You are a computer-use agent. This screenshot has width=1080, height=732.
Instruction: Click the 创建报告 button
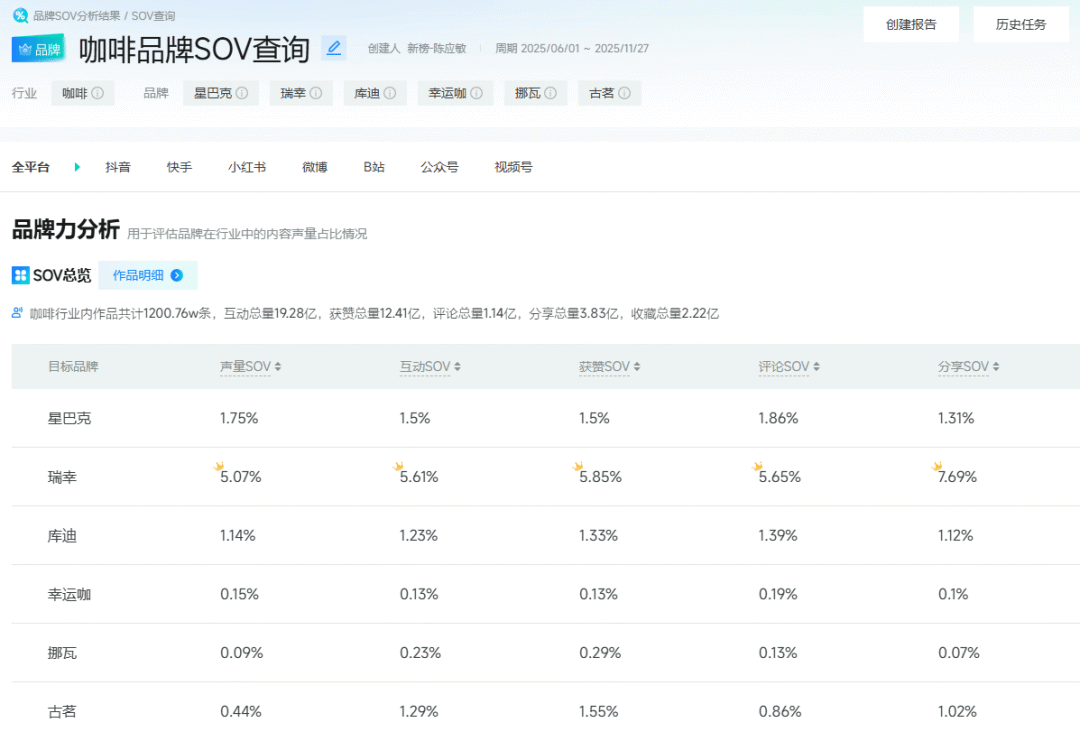(910, 23)
